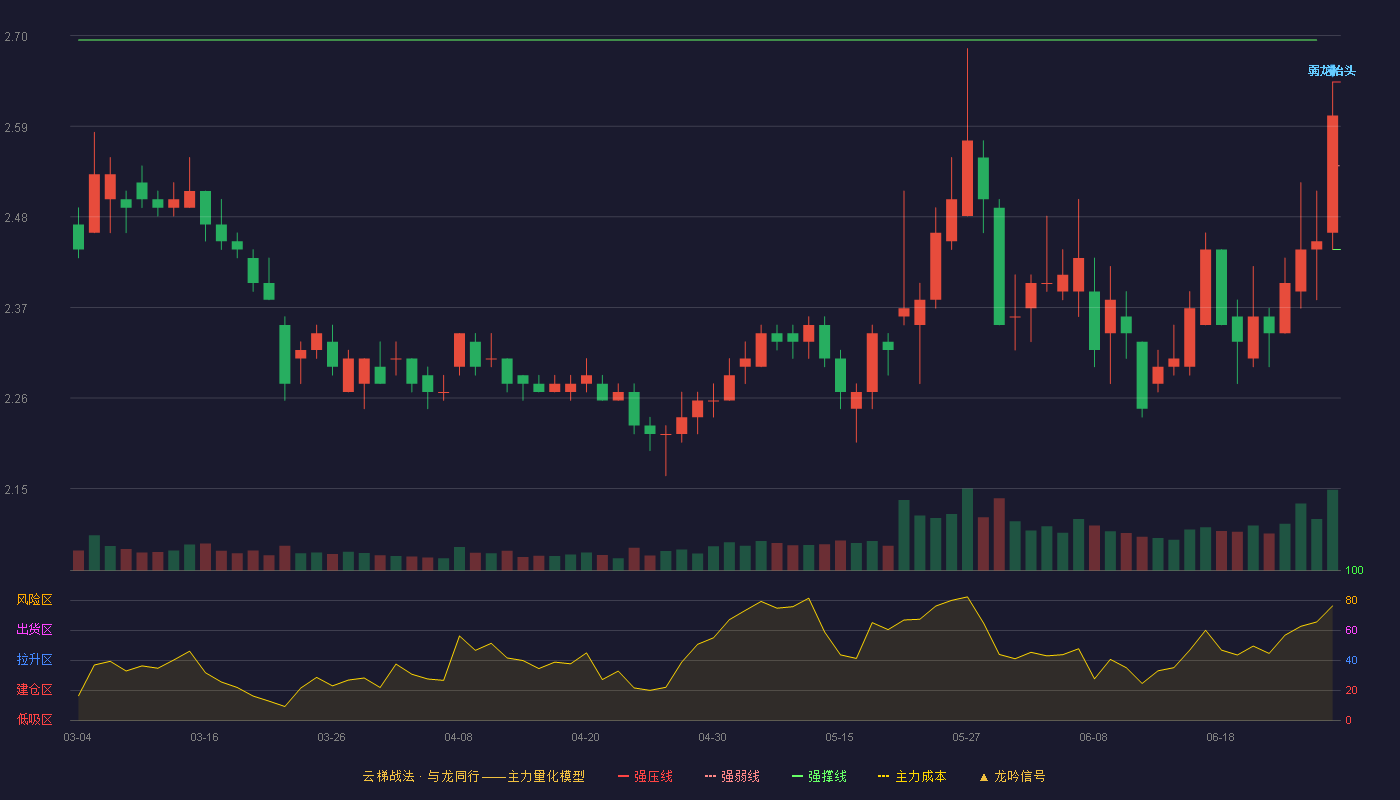Toggle the 龙吟信号 triangle legend entry

point(1012,776)
